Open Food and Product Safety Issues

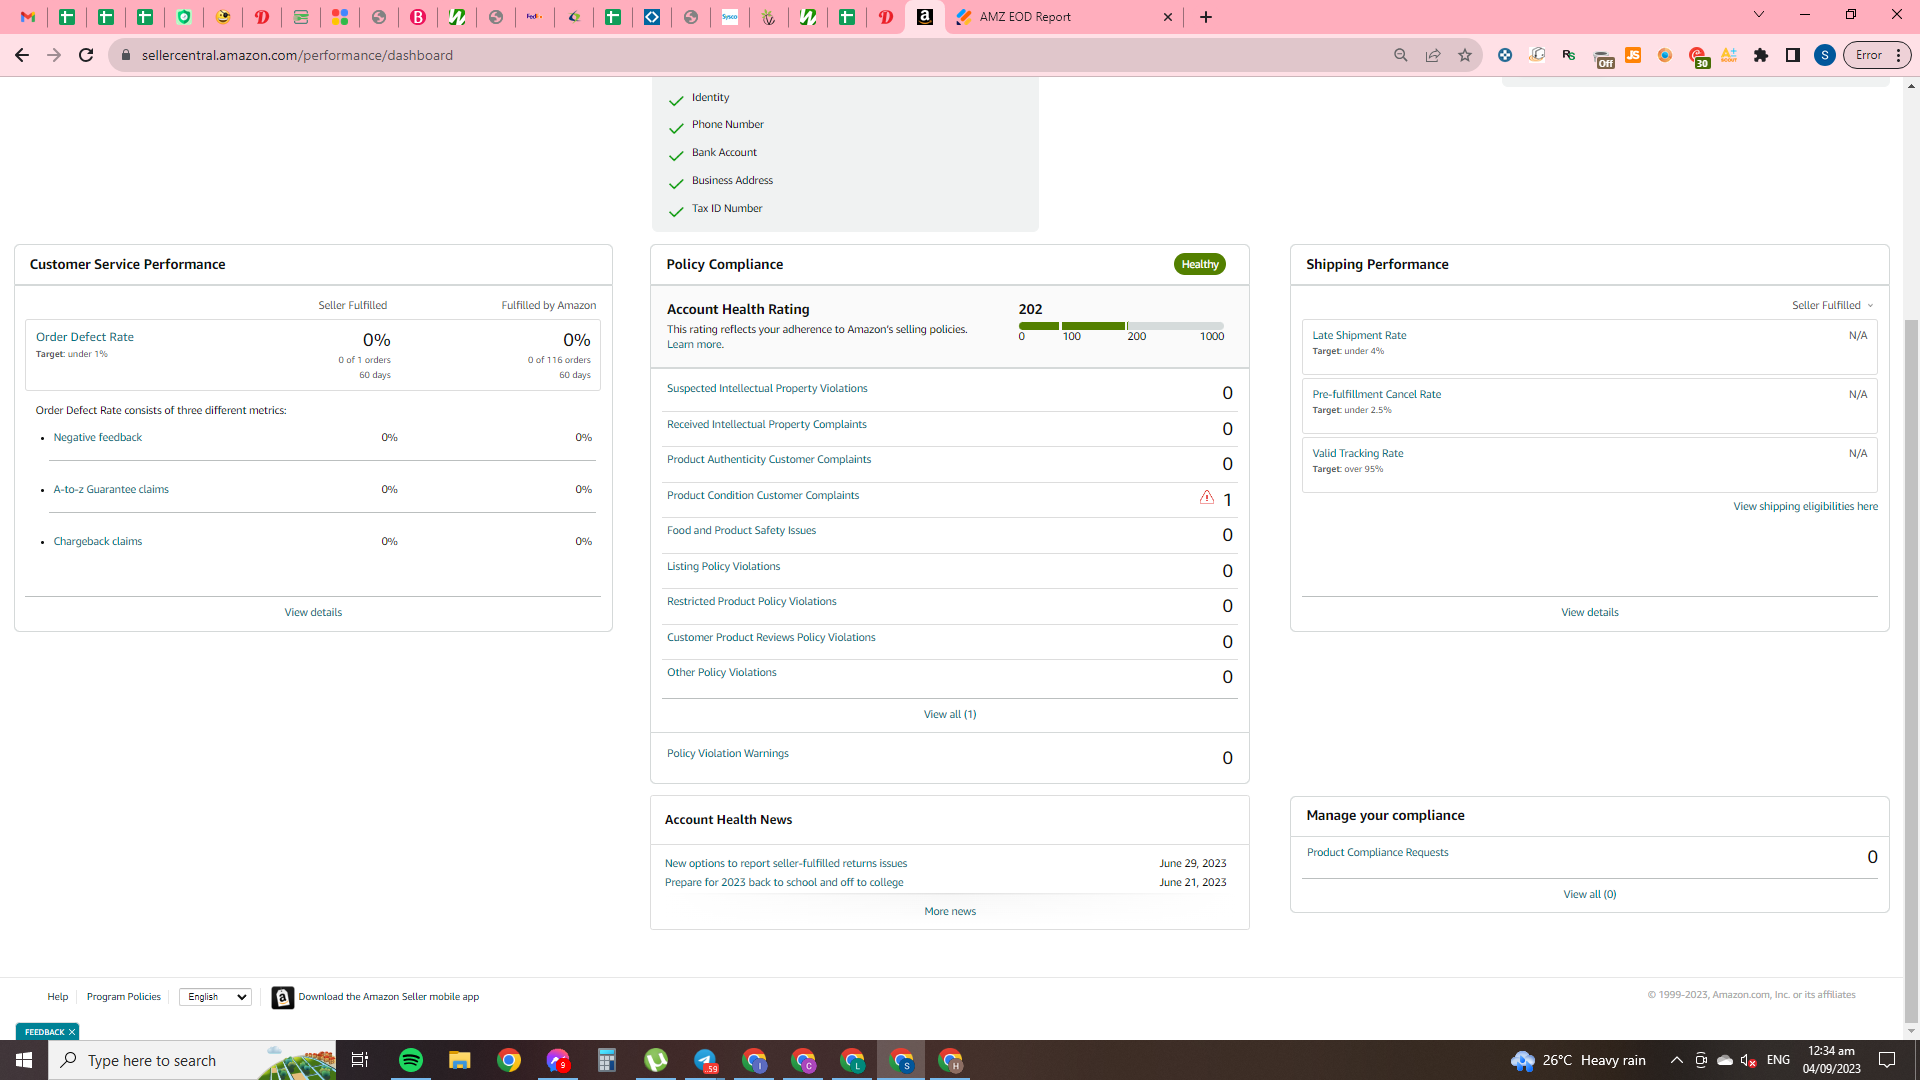click(x=741, y=531)
